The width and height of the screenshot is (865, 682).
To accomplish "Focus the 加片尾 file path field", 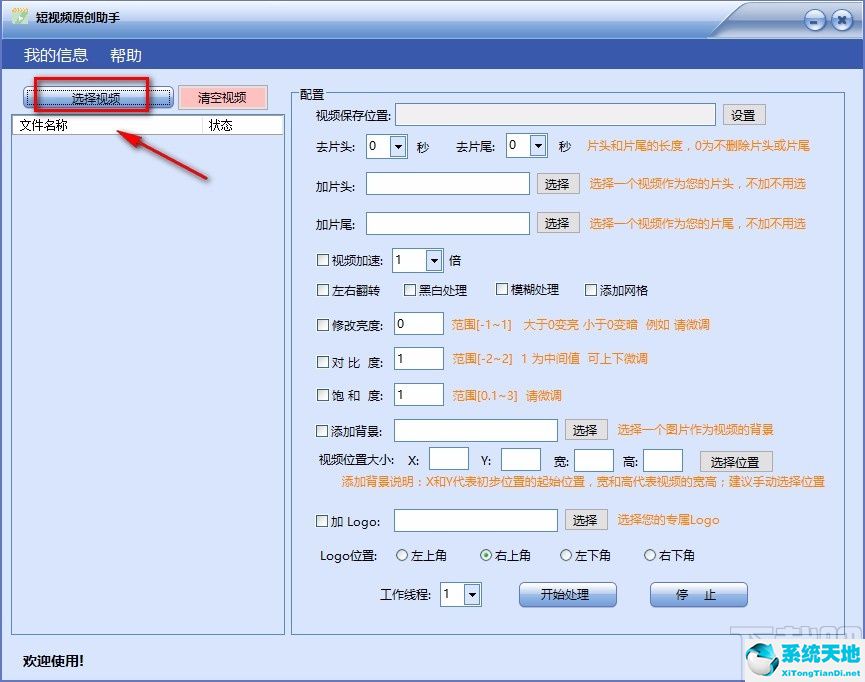I will (x=448, y=223).
